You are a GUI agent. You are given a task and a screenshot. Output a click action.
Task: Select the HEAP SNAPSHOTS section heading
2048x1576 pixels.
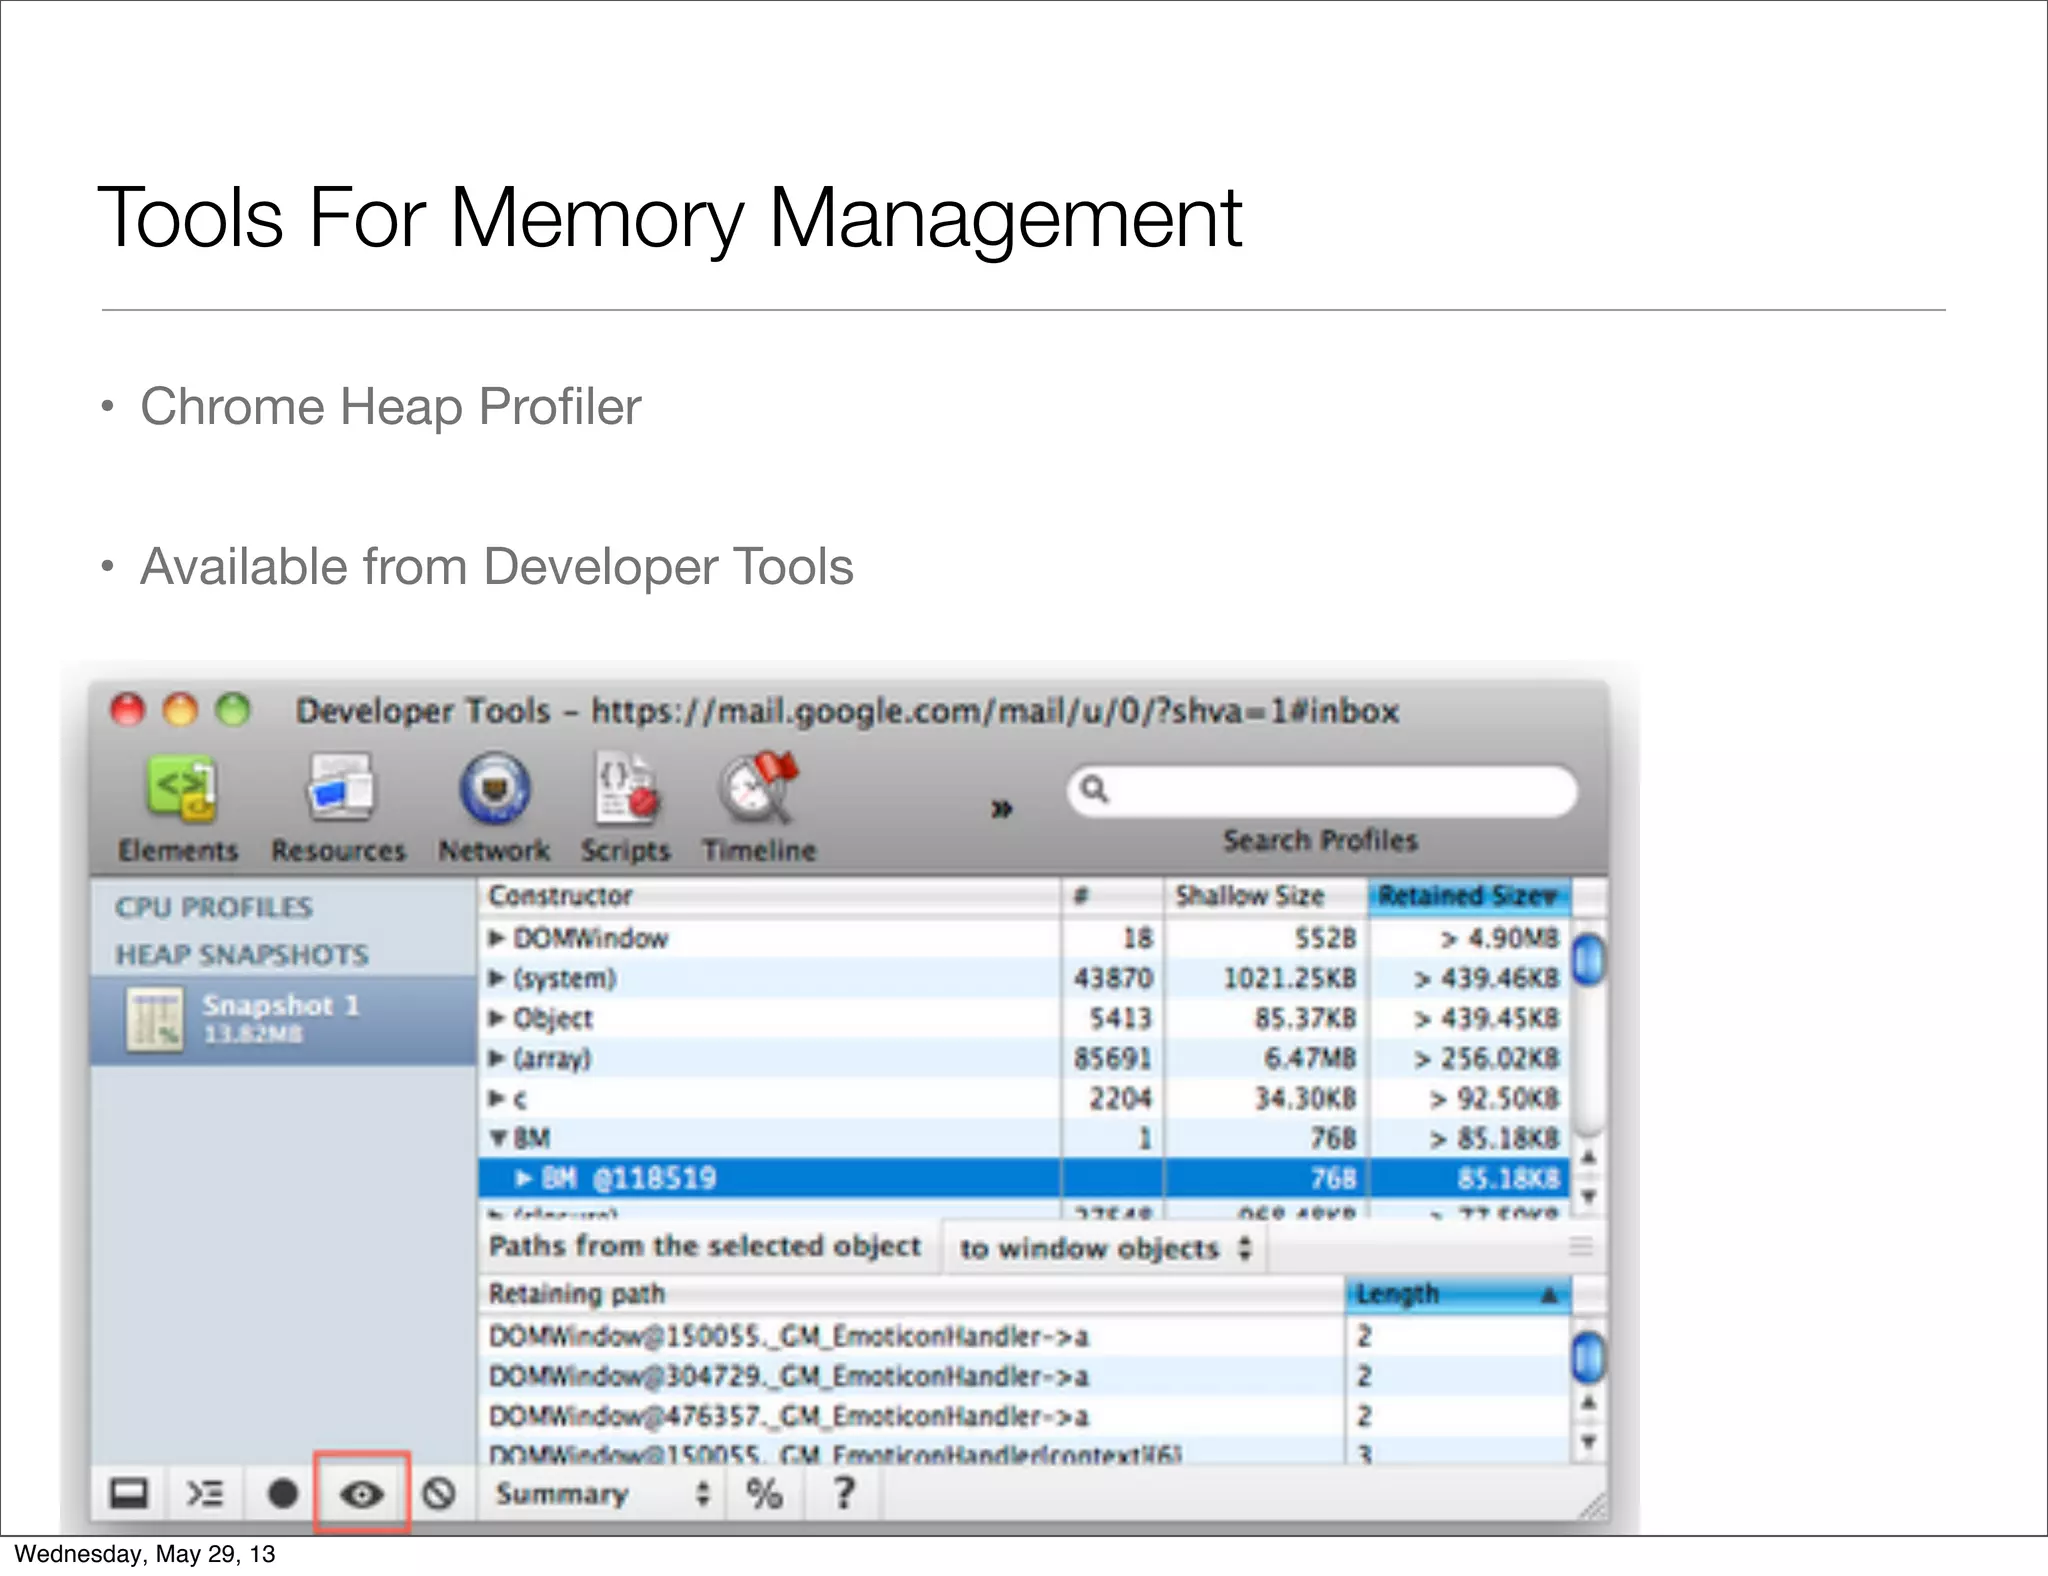point(242,955)
